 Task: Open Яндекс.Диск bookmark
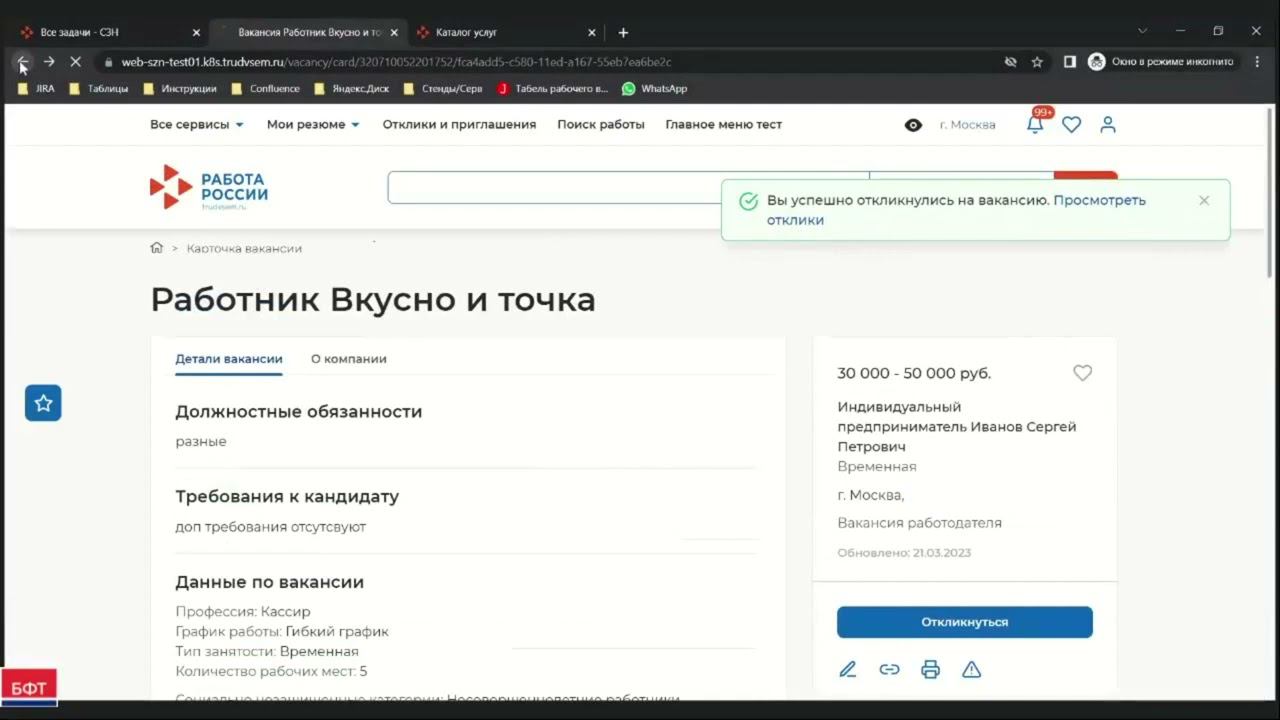352,89
